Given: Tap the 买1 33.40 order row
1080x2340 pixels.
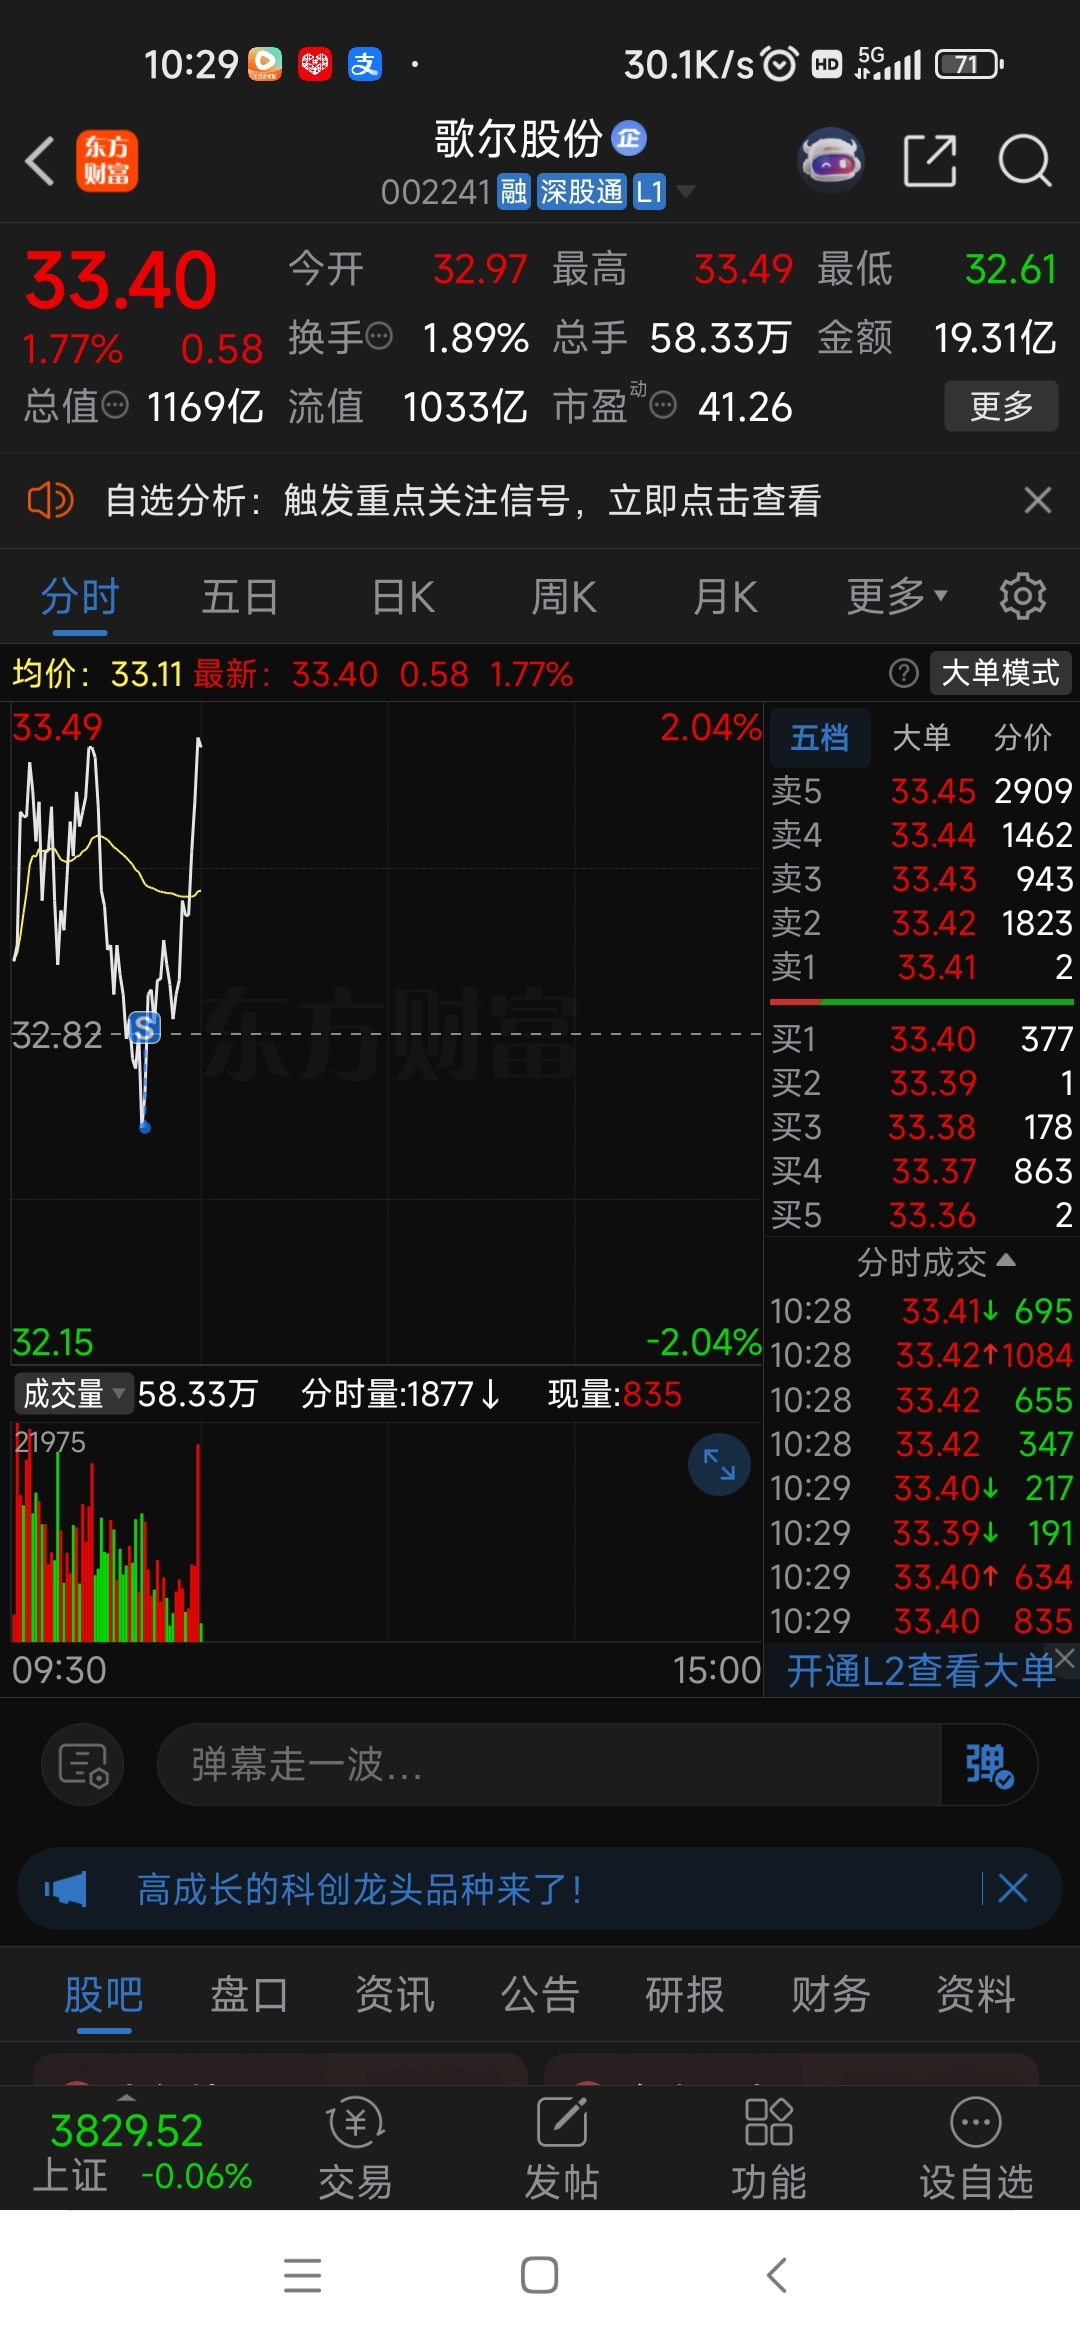Looking at the screenshot, I should point(921,1039).
